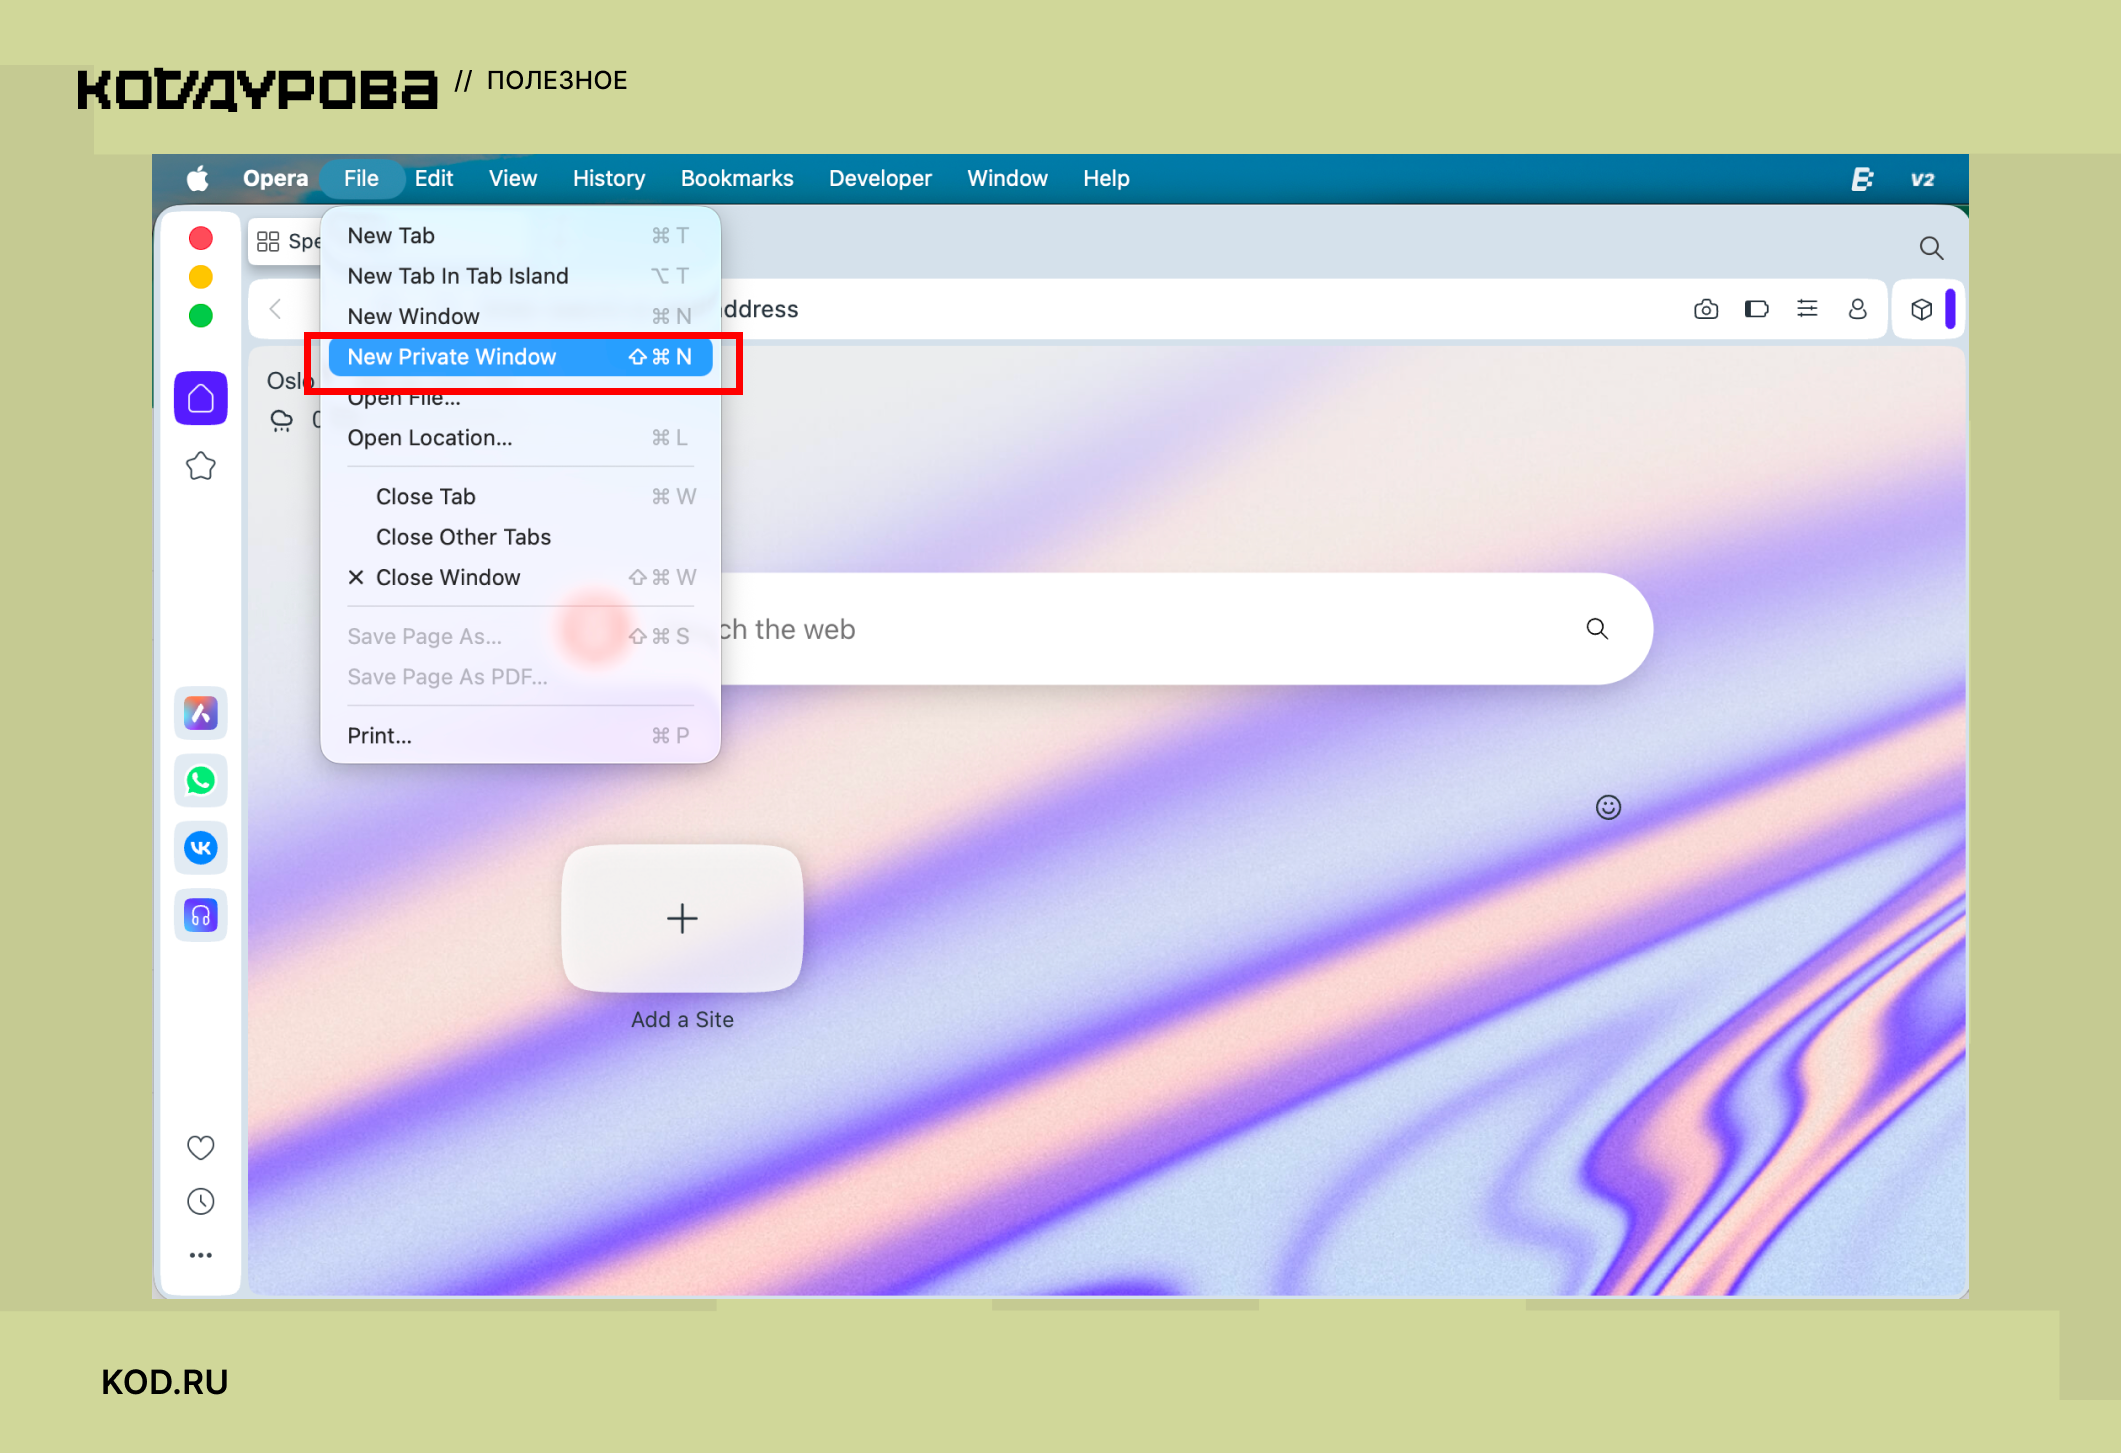Choose Close Other Tabs
The width and height of the screenshot is (2121, 1453).
click(x=520, y=537)
